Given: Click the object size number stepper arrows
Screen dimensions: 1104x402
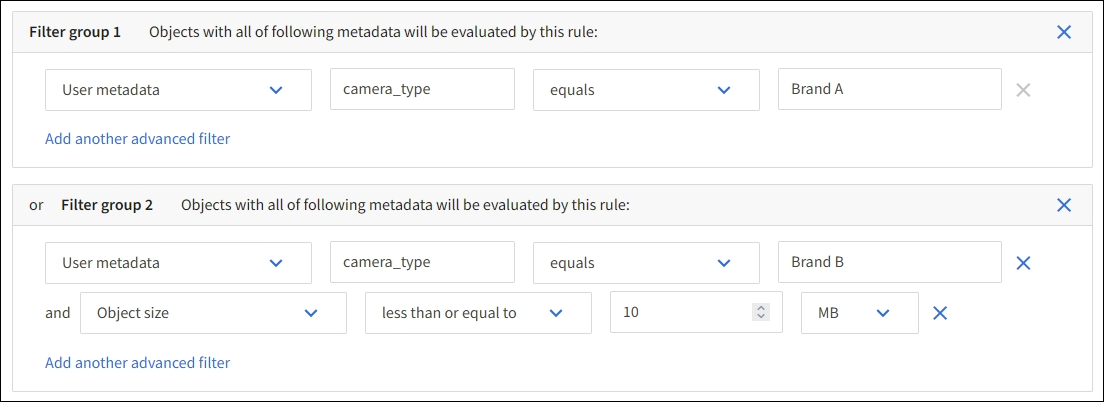Looking at the screenshot, I should [x=761, y=313].
